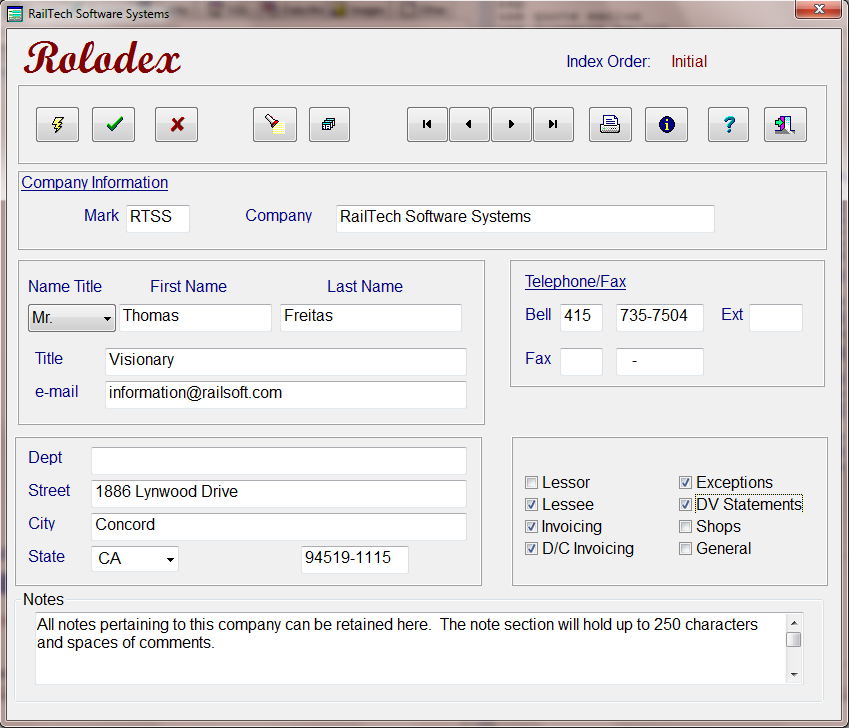Uncheck the DV Statements checkbox

point(686,505)
